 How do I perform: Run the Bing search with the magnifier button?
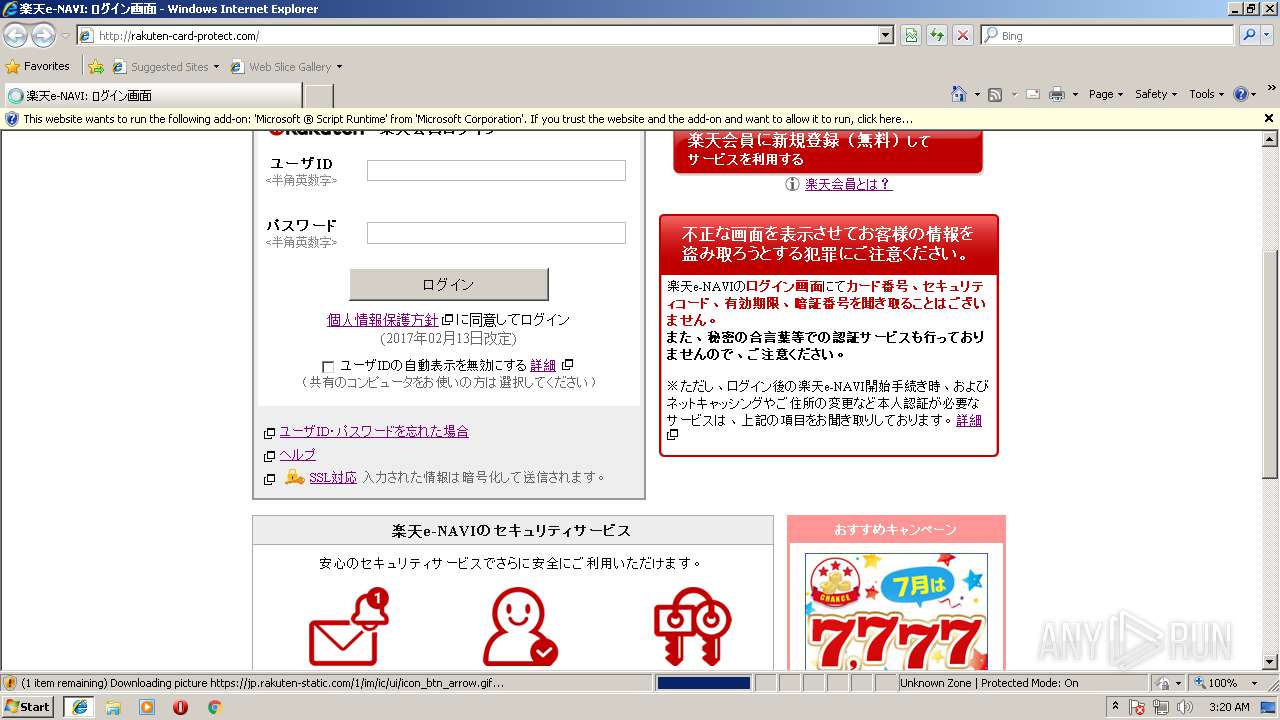tap(1248, 35)
